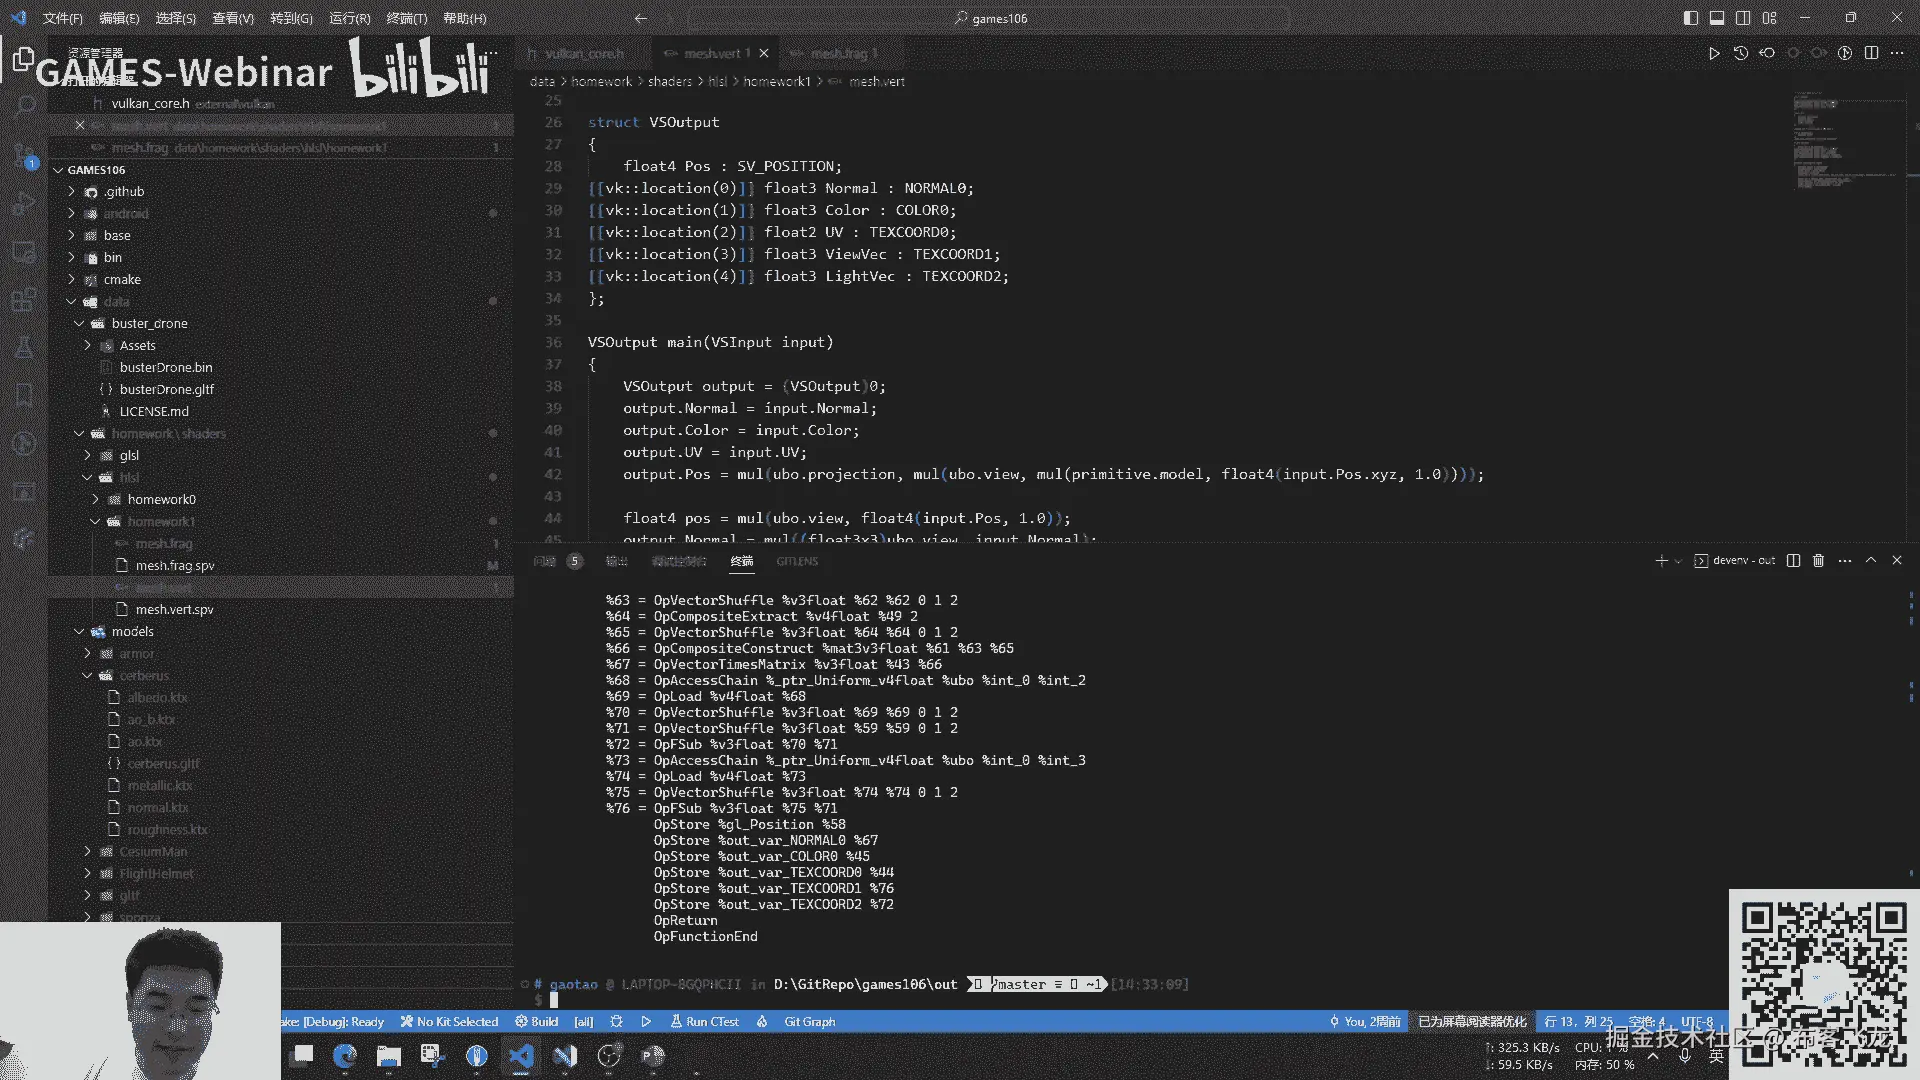
Task: Click the CMake debug bug icon
Action: click(616, 1022)
